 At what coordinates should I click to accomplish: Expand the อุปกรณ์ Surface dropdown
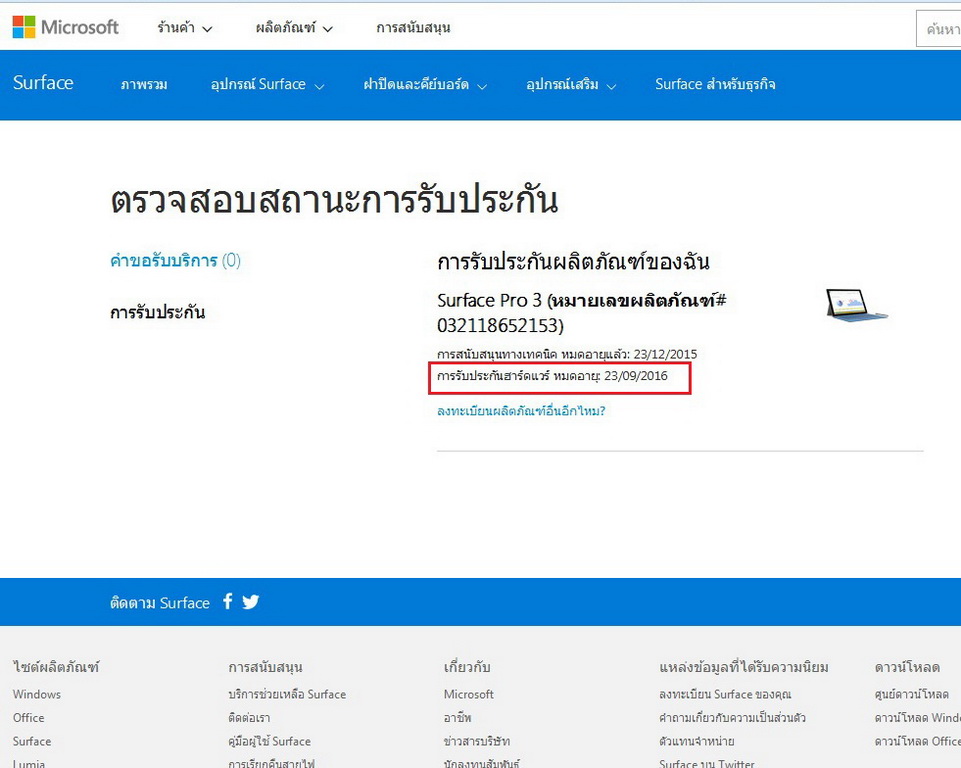click(267, 84)
